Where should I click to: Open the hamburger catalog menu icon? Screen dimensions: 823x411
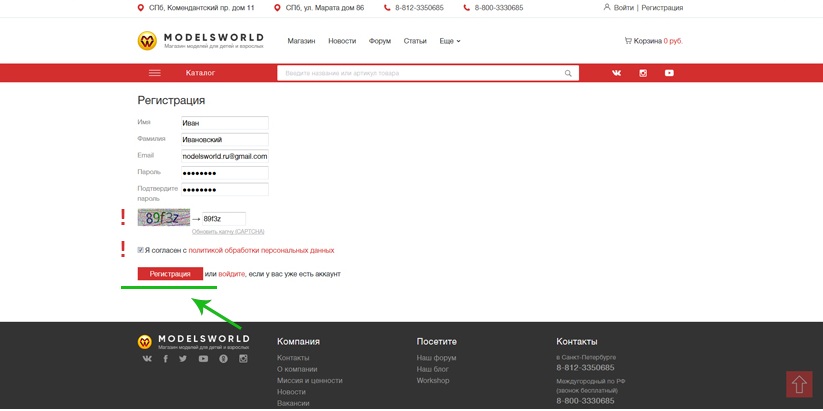(x=154, y=73)
